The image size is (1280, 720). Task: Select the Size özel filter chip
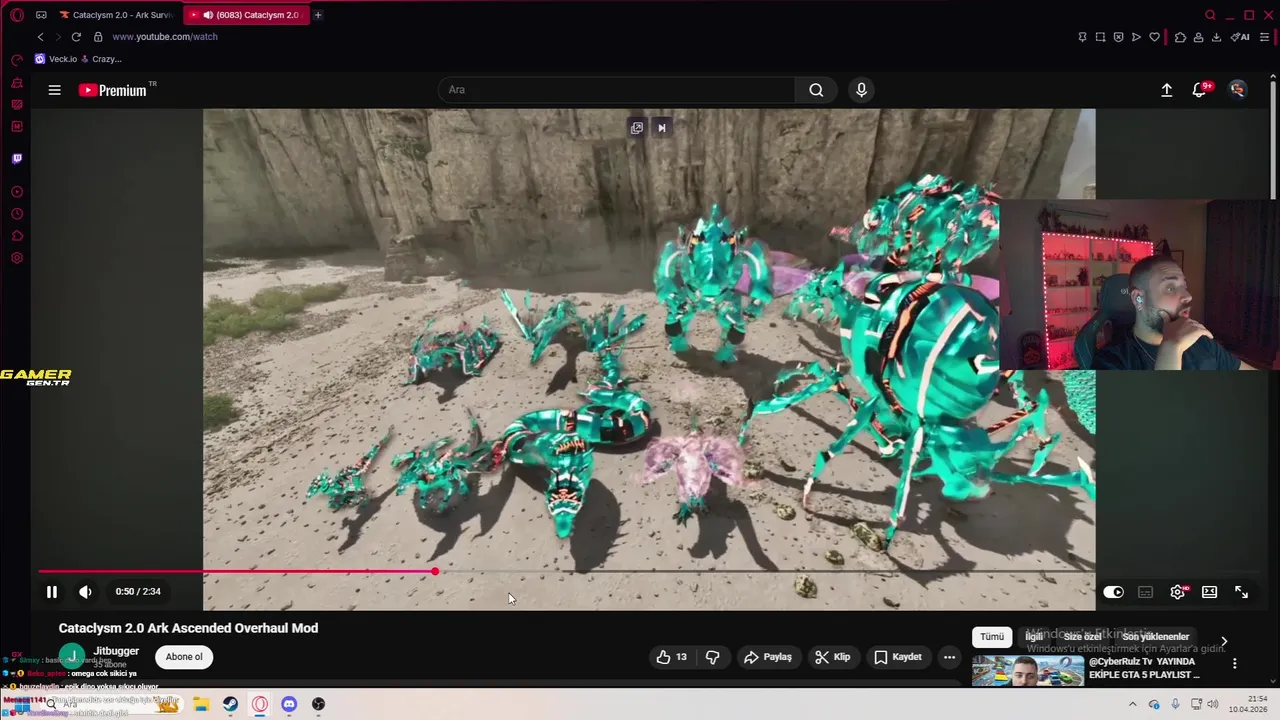click(1082, 637)
